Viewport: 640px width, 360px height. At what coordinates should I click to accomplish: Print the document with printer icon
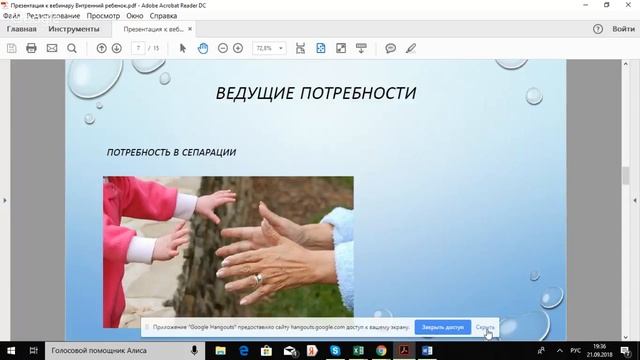tap(31, 48)
